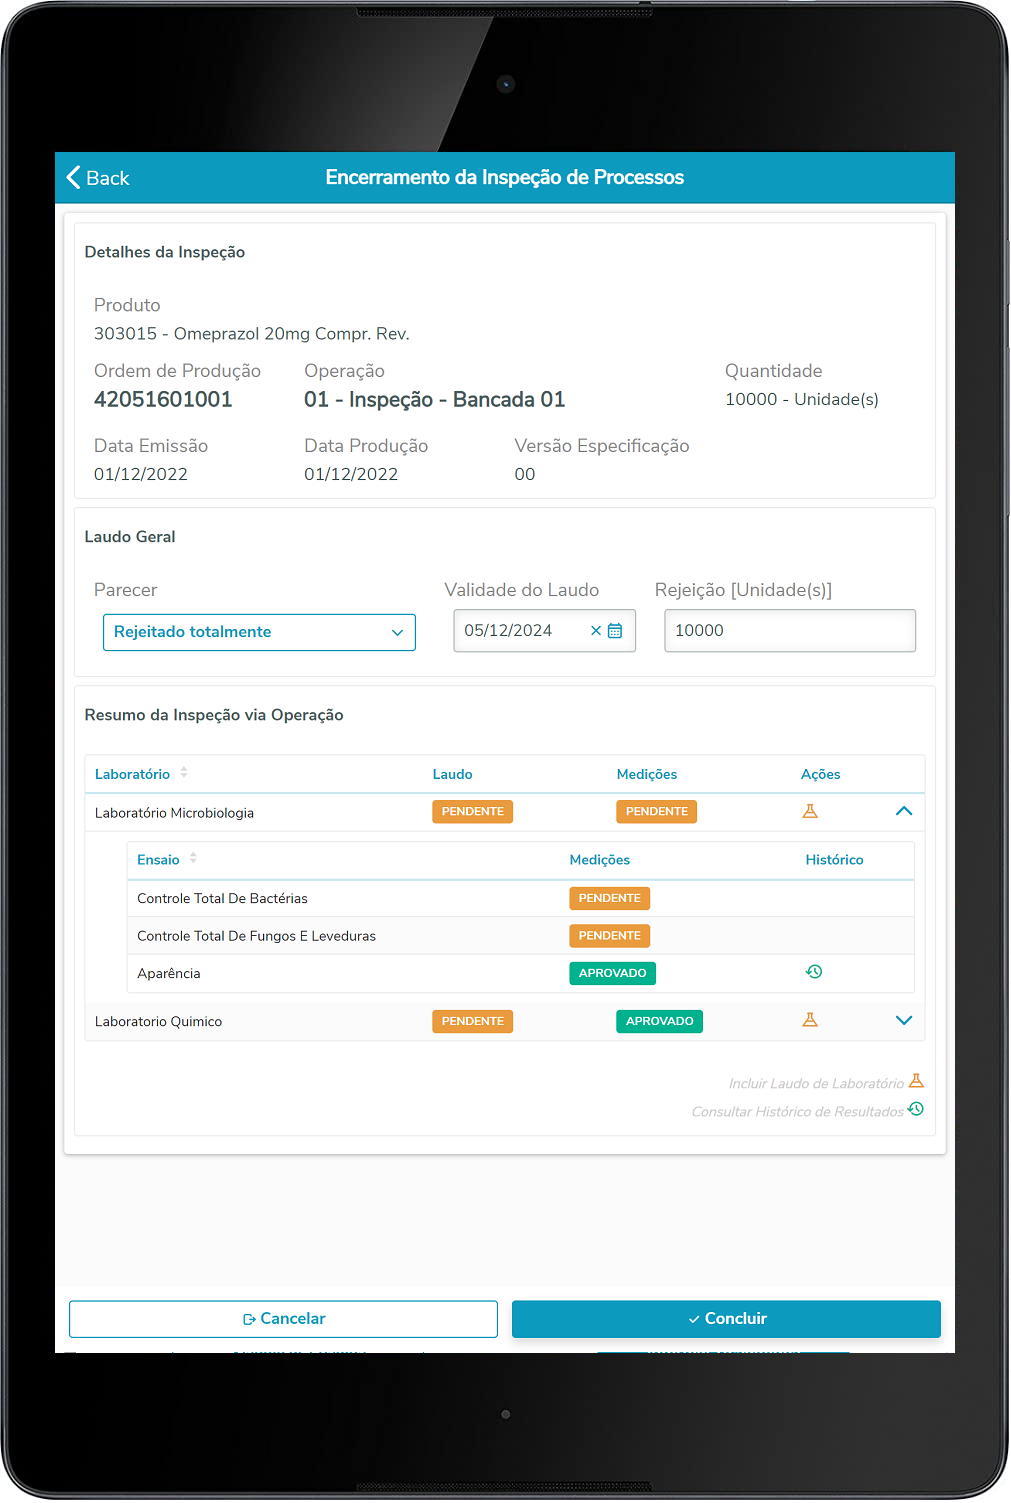Focus the Rejeição quantity field
The image size is (1011, 1503).
click(x=790, y=631)
